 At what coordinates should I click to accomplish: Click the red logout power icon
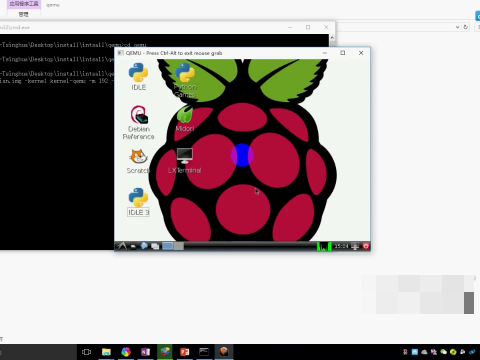click(x=366, y=246)
